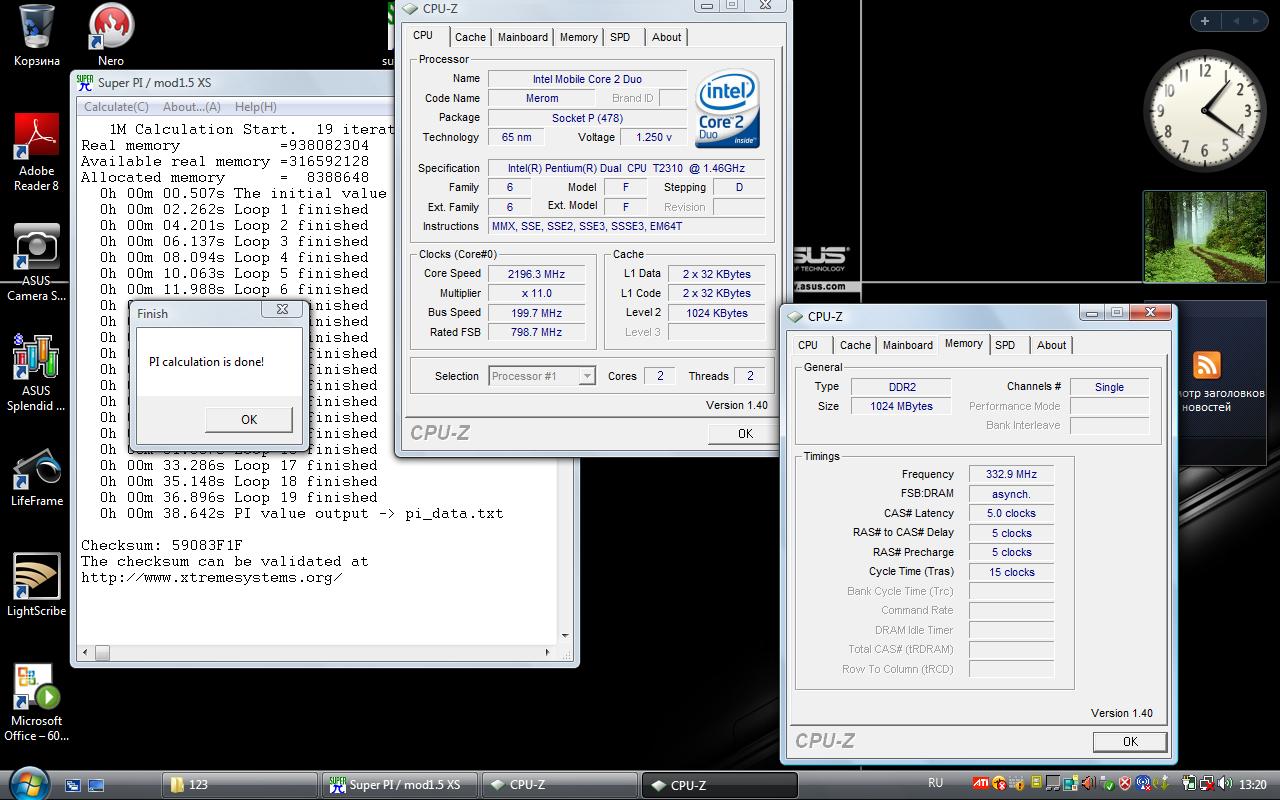Launch the Nero desktop shortcut
This screenshot has width=1280, height=800.
[111, 35]
